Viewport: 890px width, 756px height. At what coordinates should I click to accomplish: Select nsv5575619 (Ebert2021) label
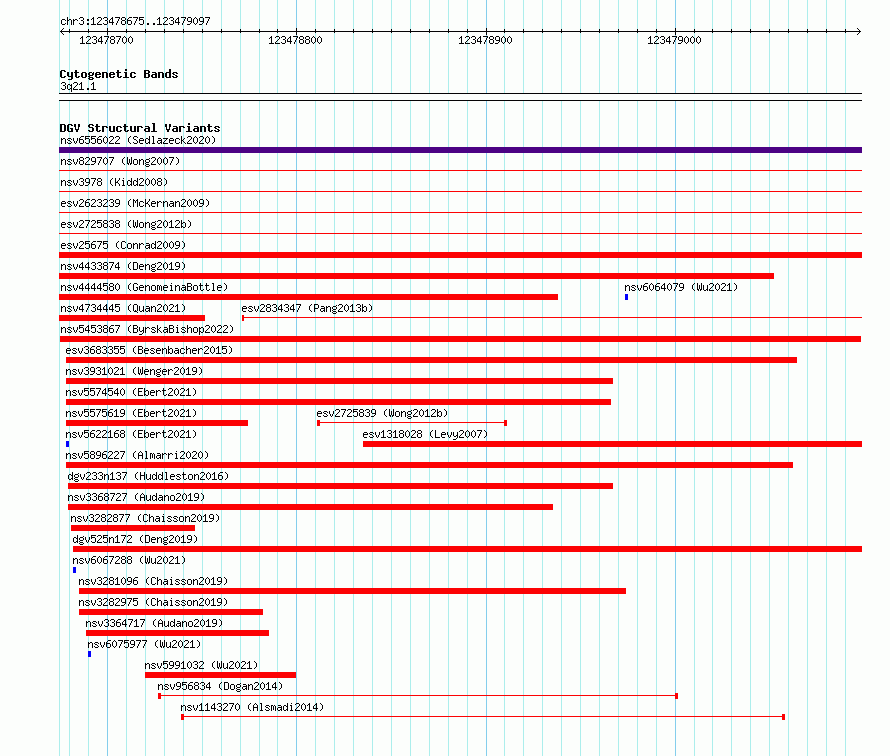131,413
